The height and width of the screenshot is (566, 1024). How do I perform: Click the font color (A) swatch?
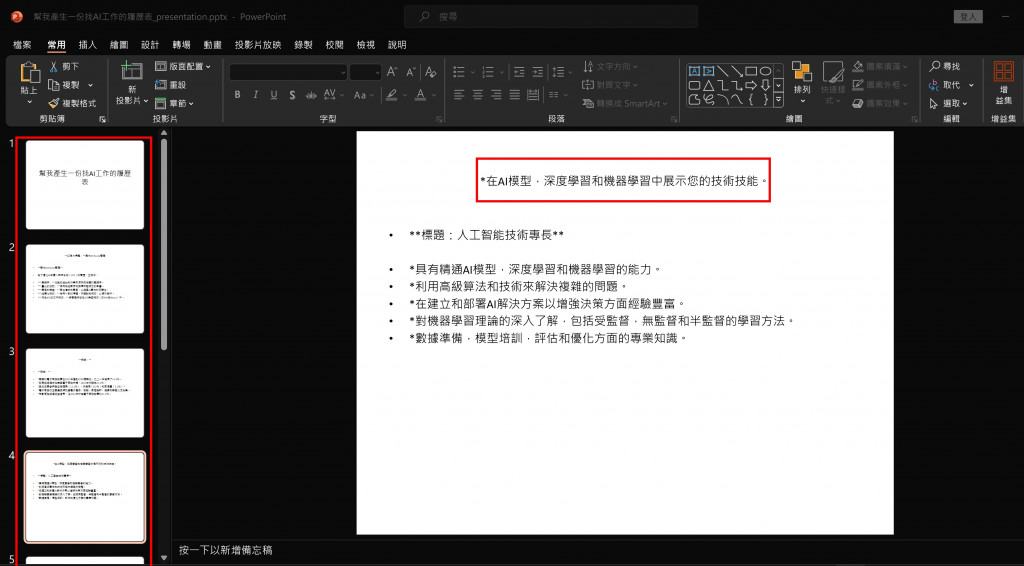421,95
